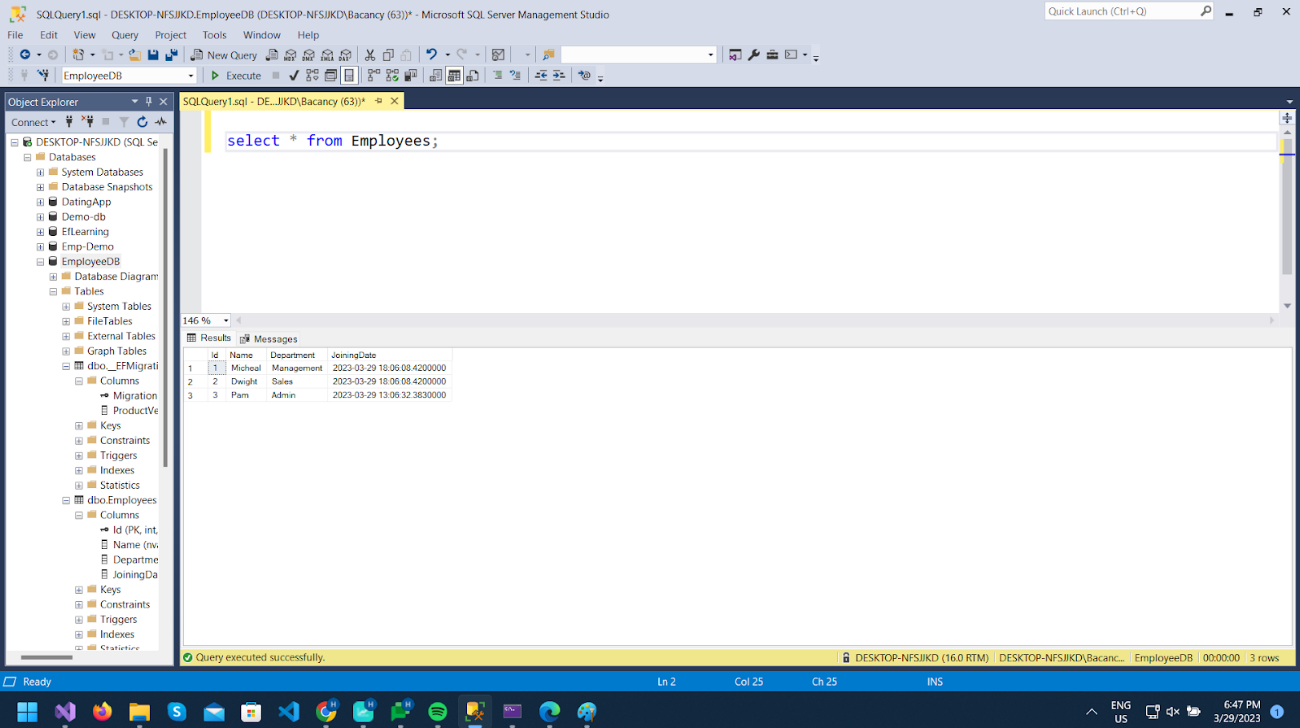Parse the query using the checkmark icon
The height and width of the screenshot is (728, 1300).
coord(294,75)
